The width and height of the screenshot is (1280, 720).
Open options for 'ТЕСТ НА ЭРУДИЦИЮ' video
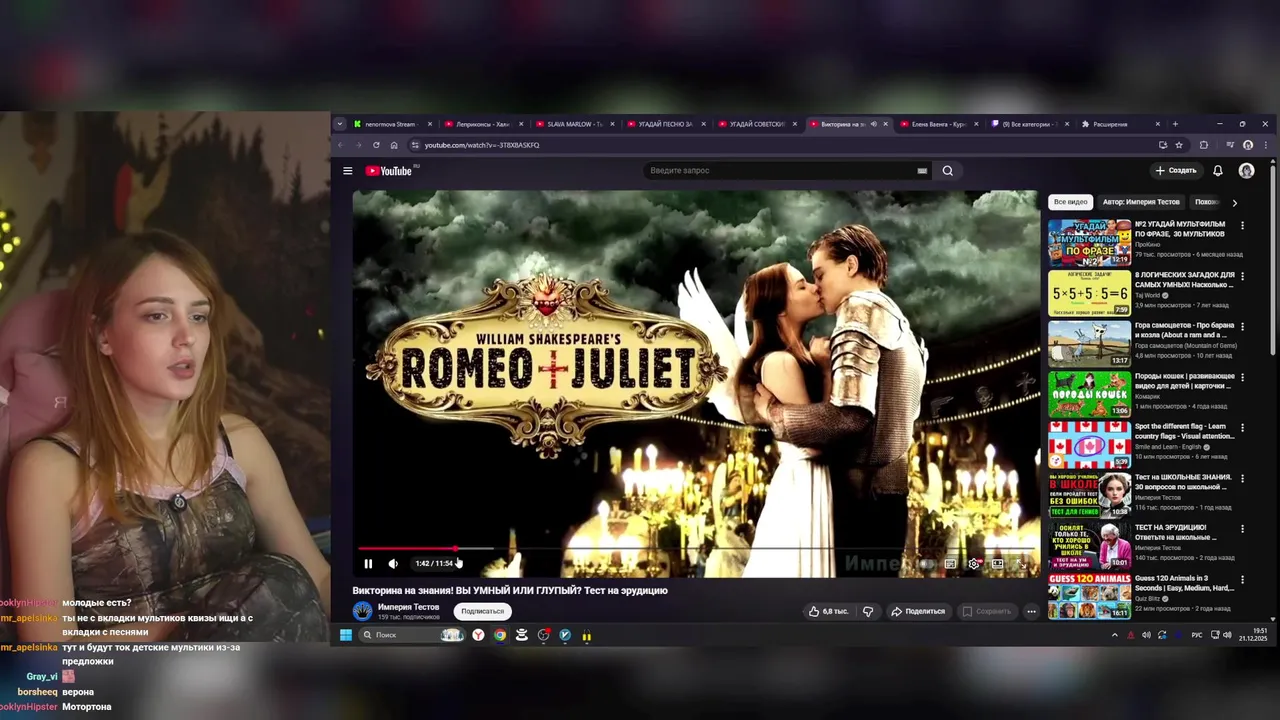click(1242, 529)
